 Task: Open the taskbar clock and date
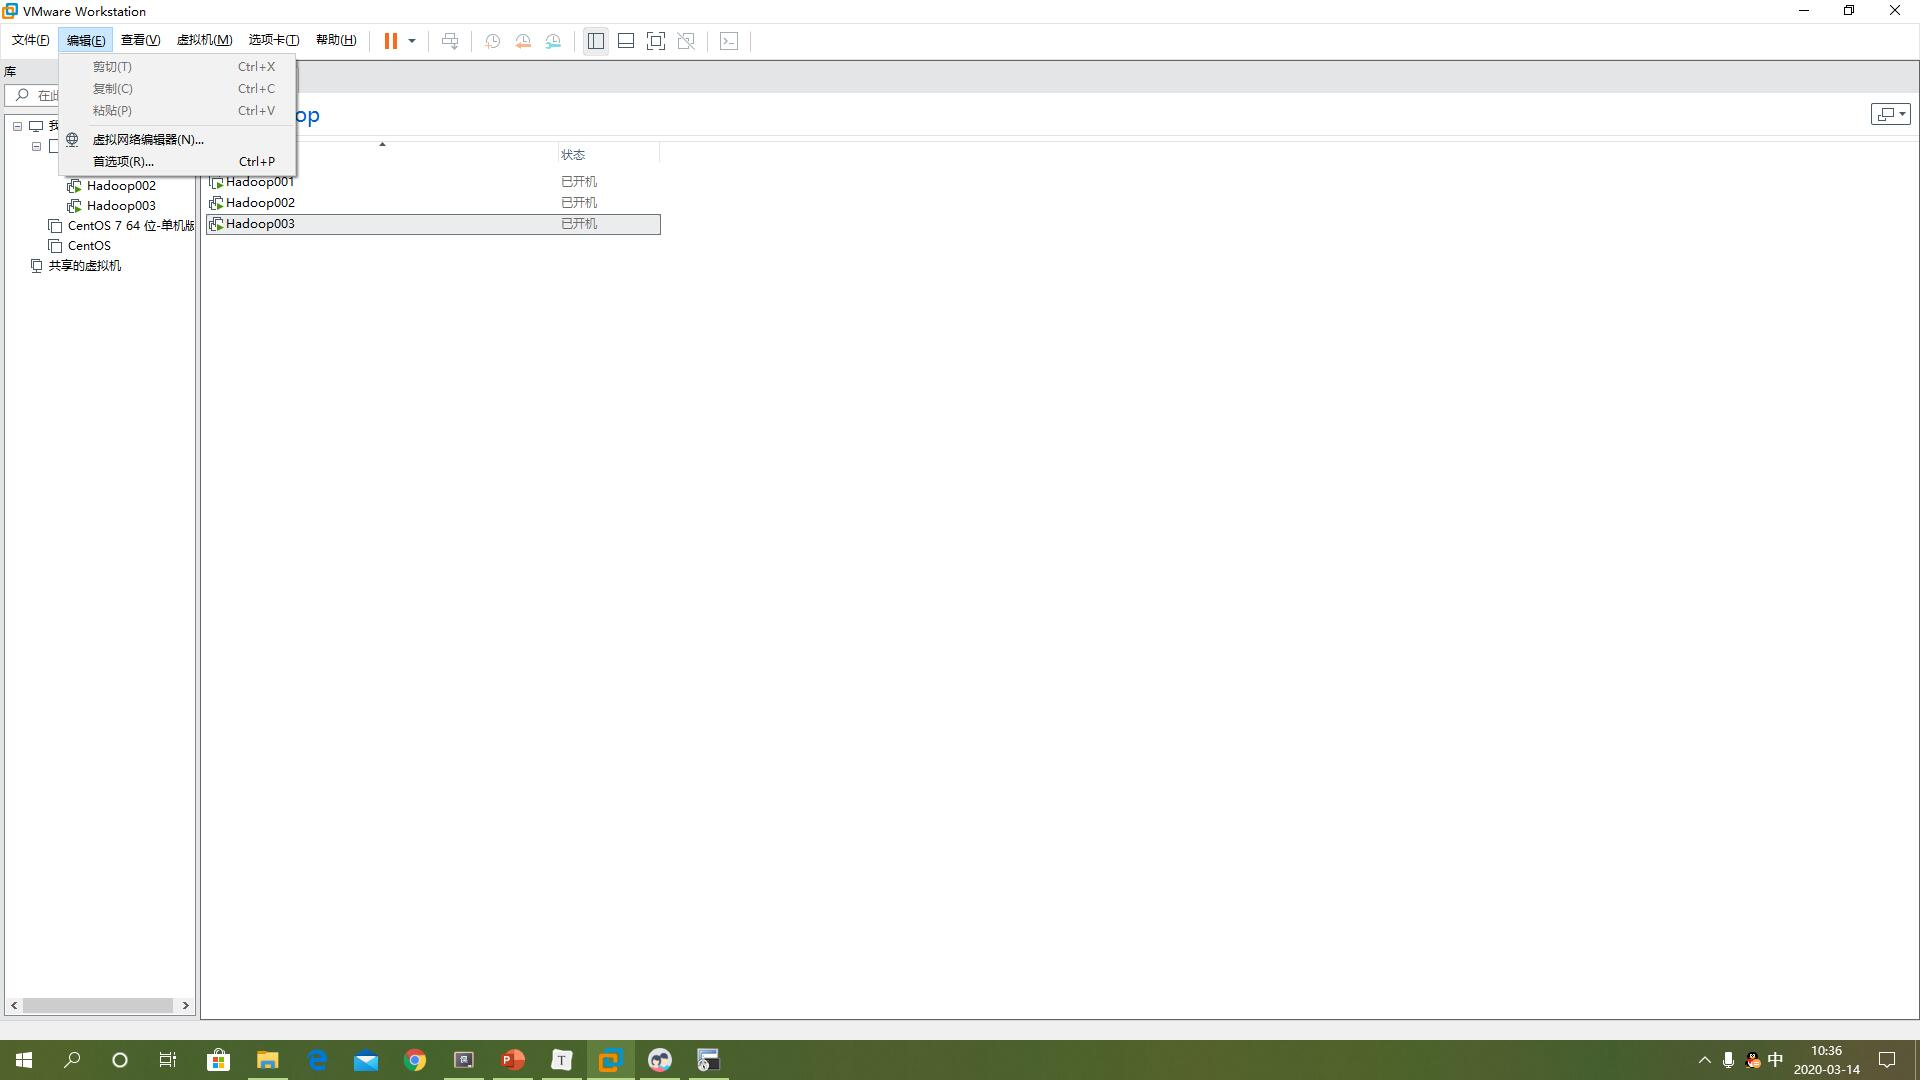pyautogui.click(x=1827, y=1060)
